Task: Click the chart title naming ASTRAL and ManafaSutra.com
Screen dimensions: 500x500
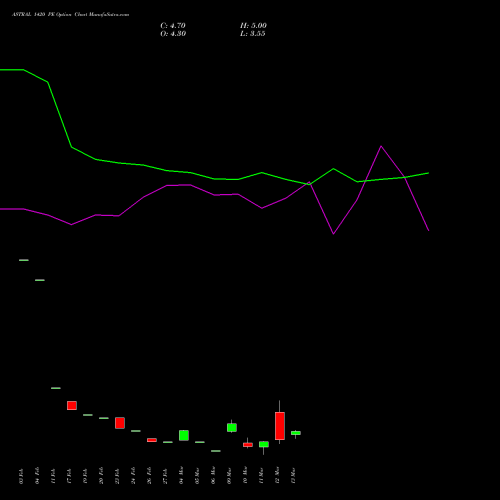Action: pyautogui.click(x=70, y=15)
